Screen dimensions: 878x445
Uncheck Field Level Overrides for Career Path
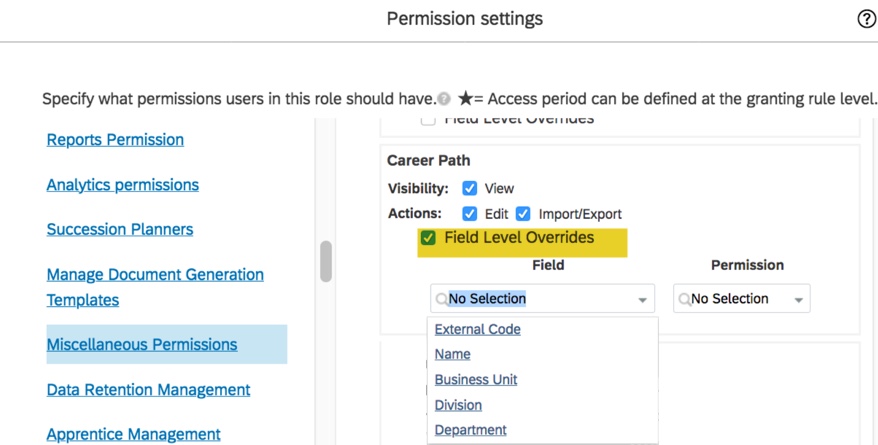click(428, 238)
